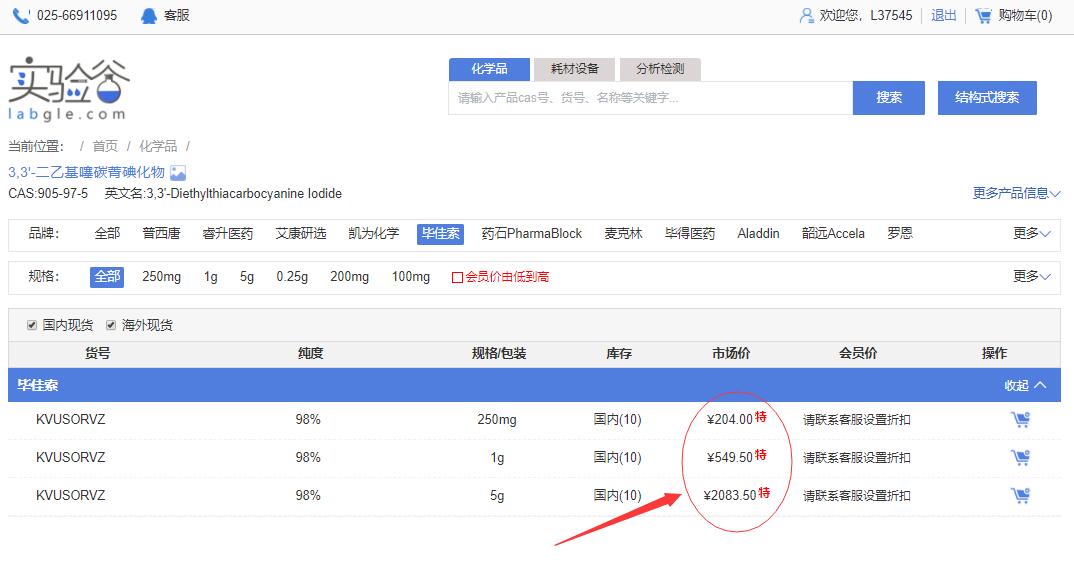Screen dimensions: 1074x564
Task: Switch to the 耗材设备 search tab
Action: tap(575, 69)
